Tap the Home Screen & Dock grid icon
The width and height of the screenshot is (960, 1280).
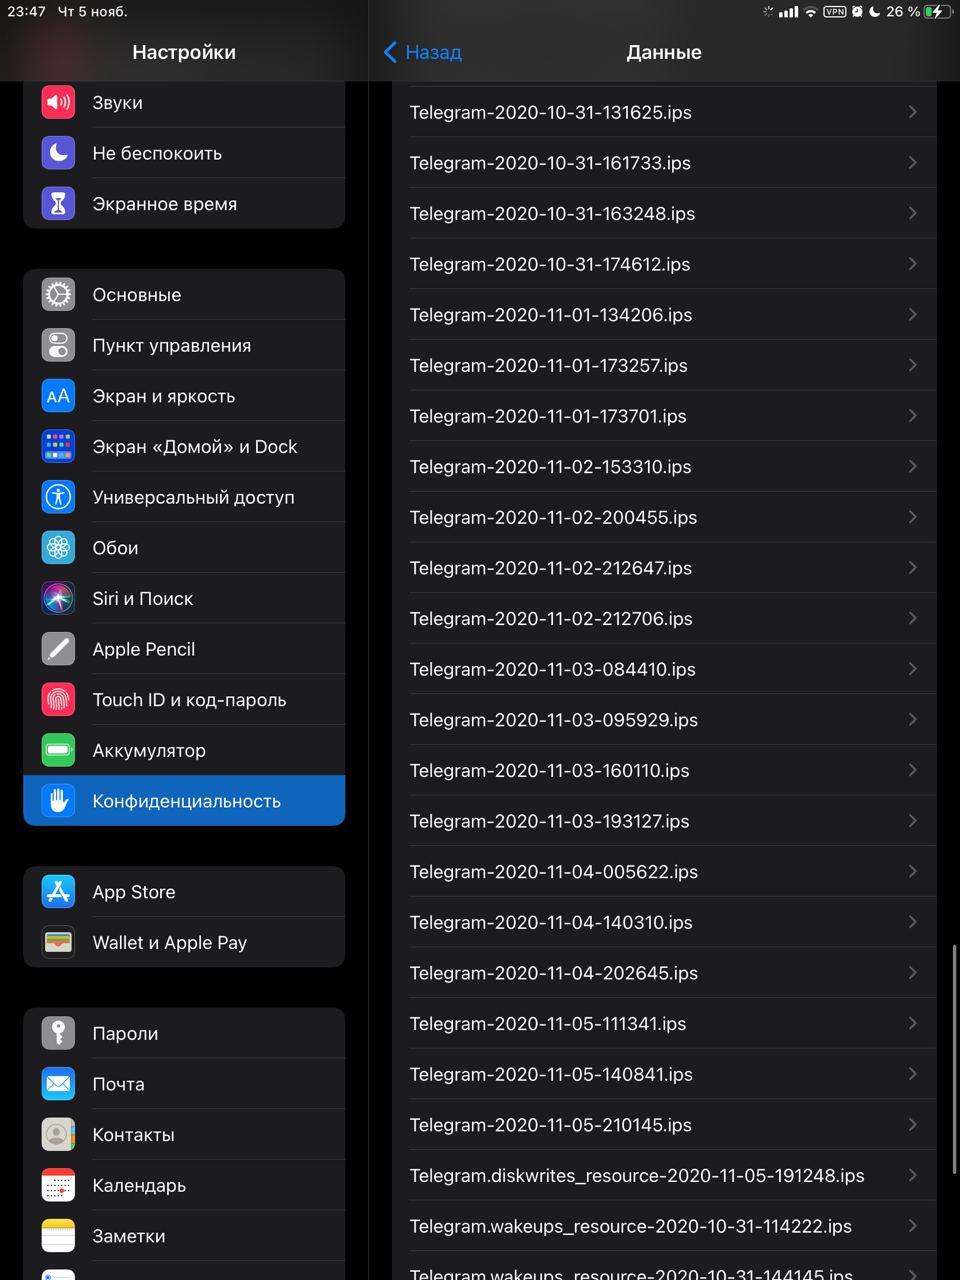click(58, 446)
